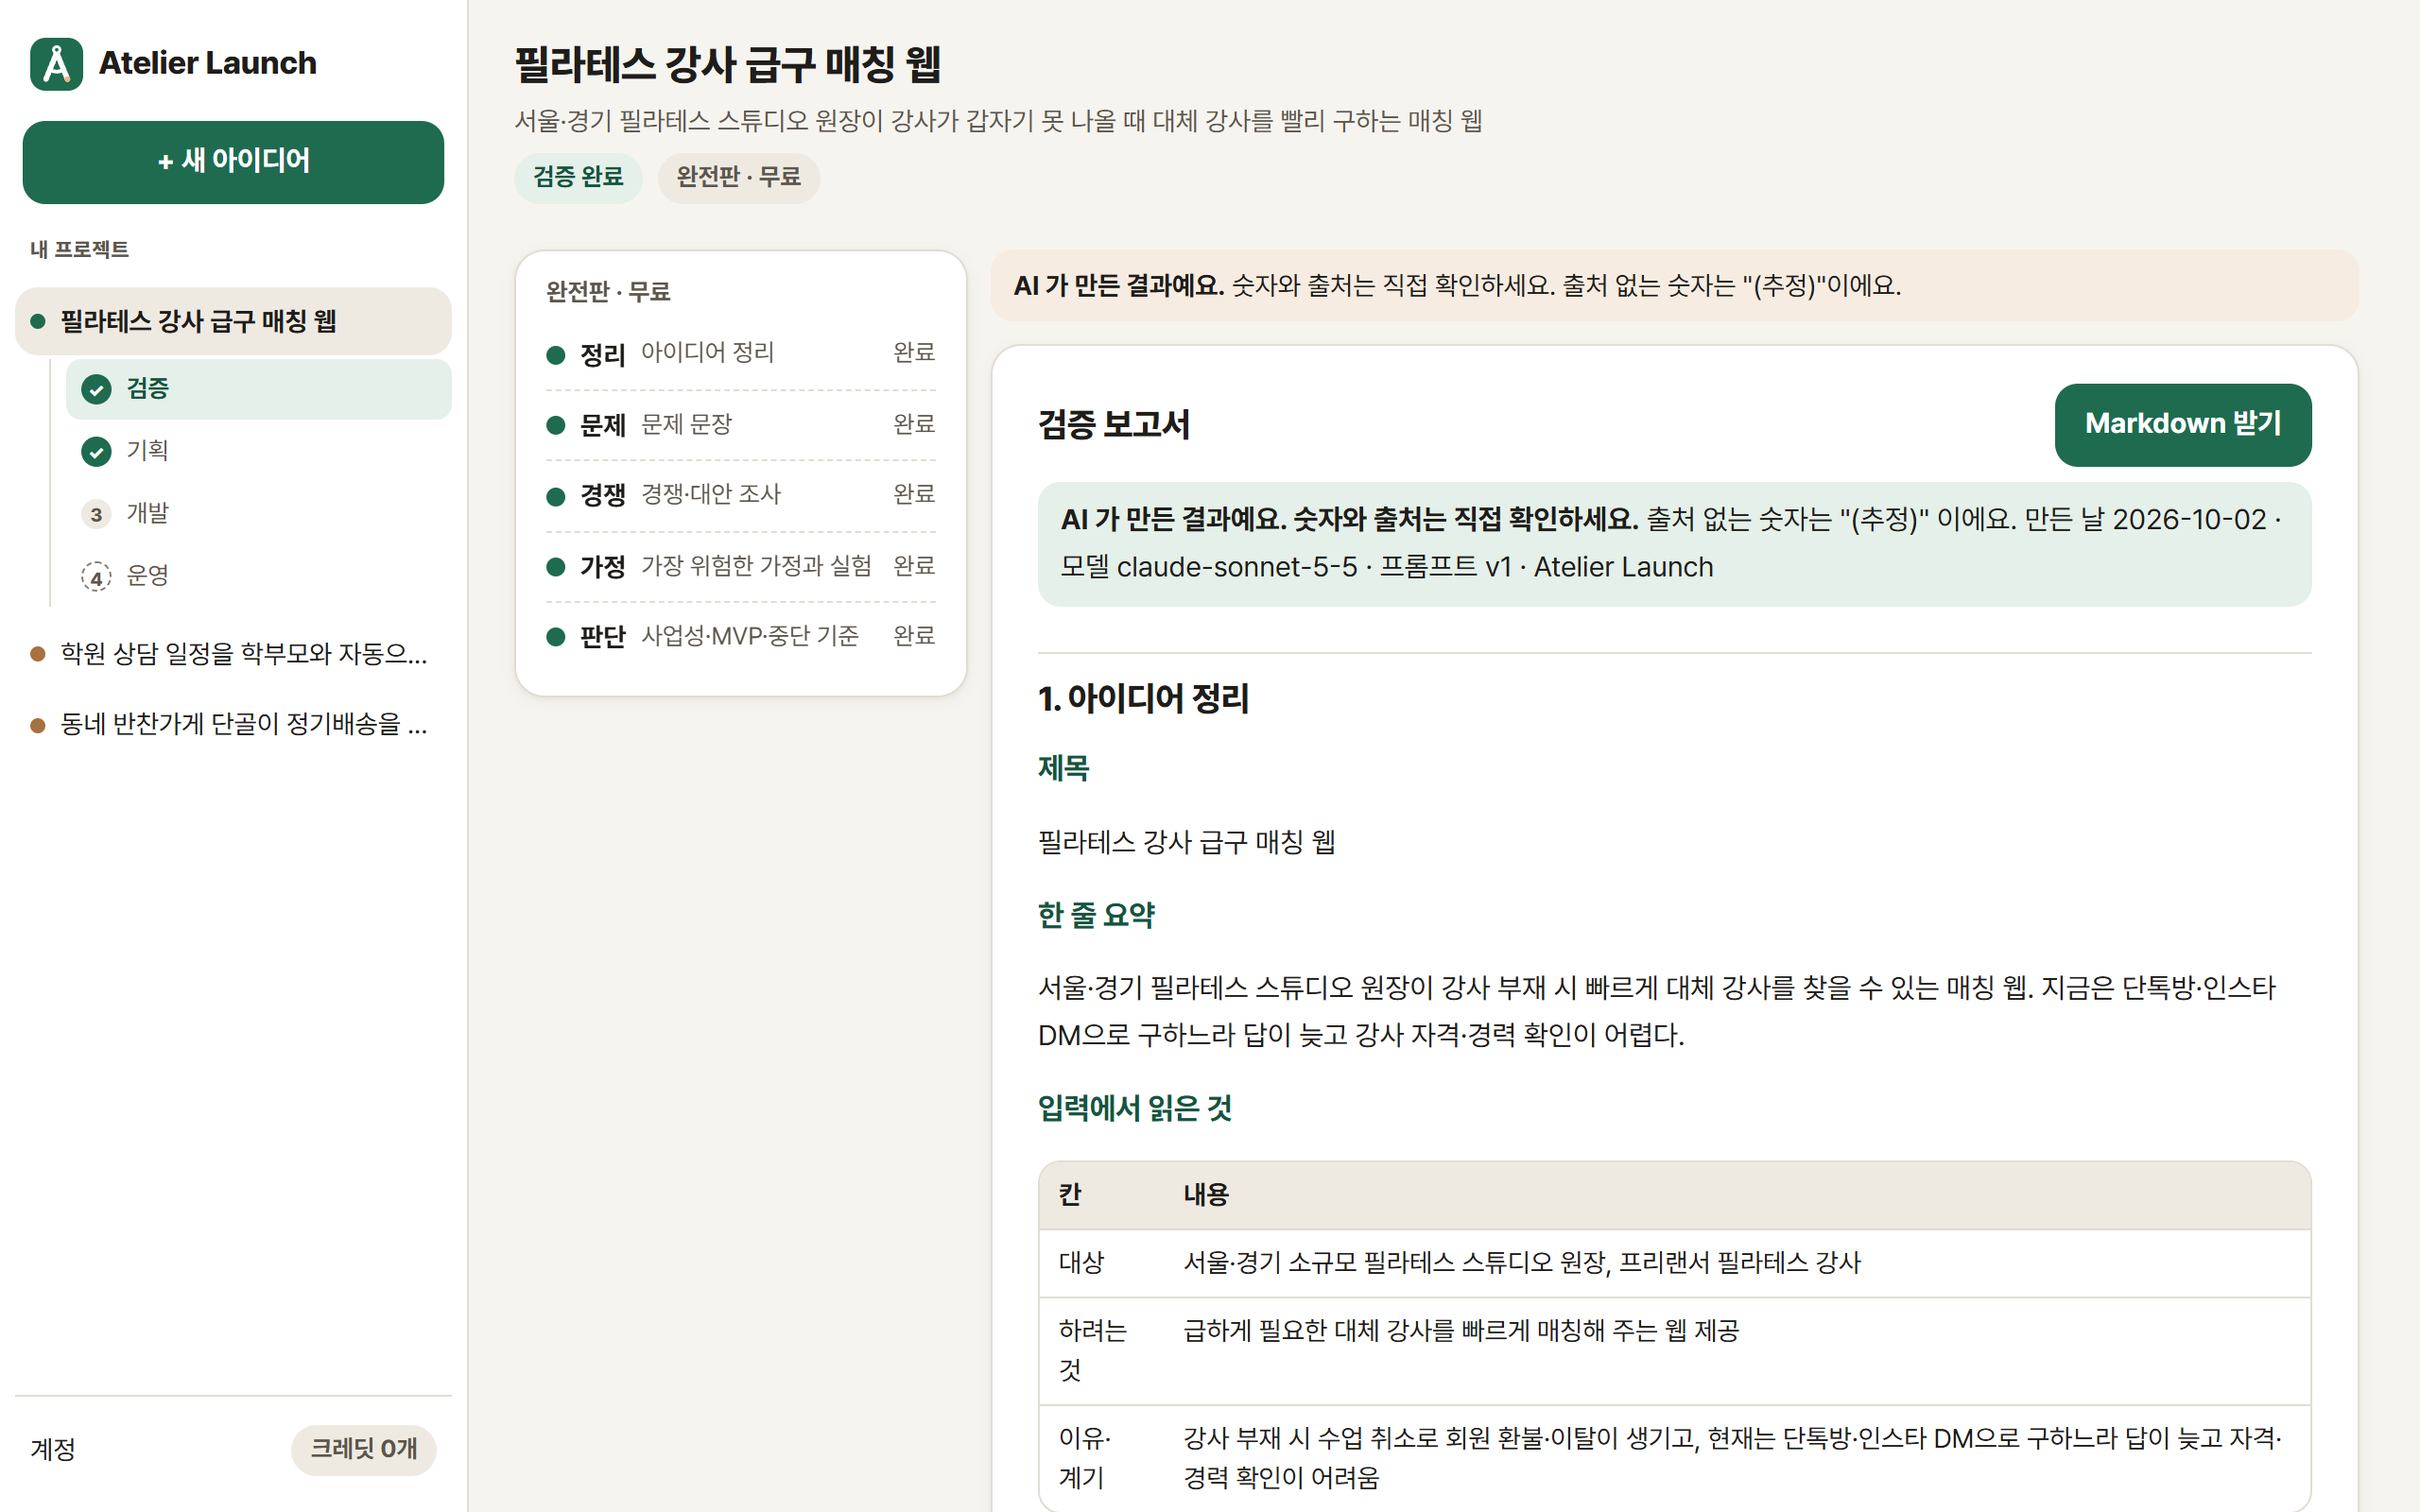Click the 제목 subheading
Screen dimensions: 2420x1512
(x=1063, y=768)
